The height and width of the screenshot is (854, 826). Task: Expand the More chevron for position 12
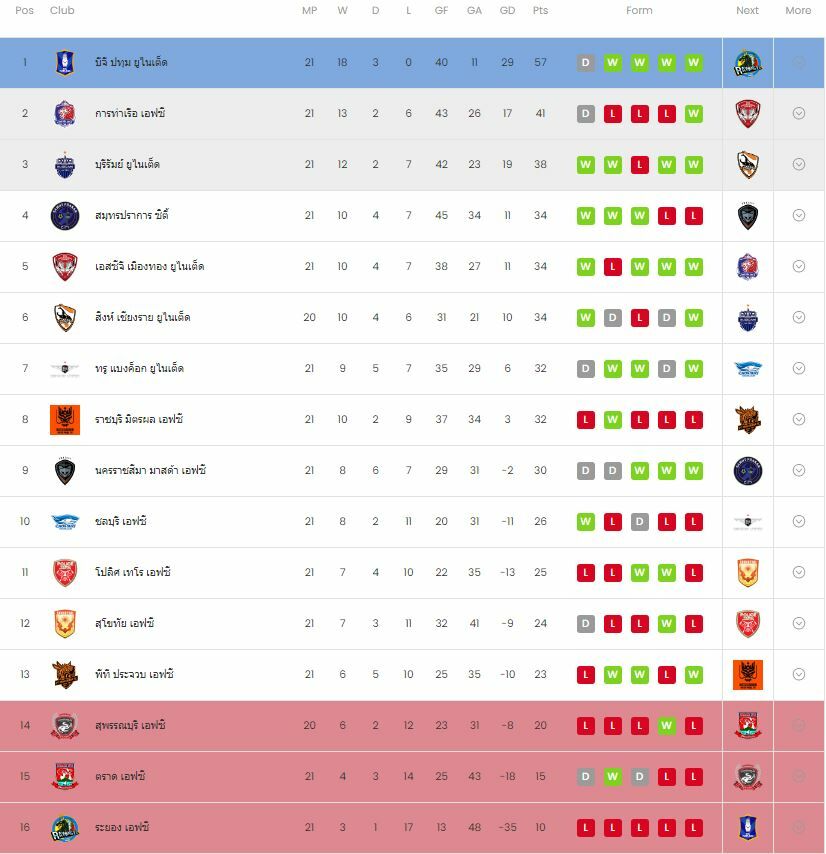click(x=798, y=624)
